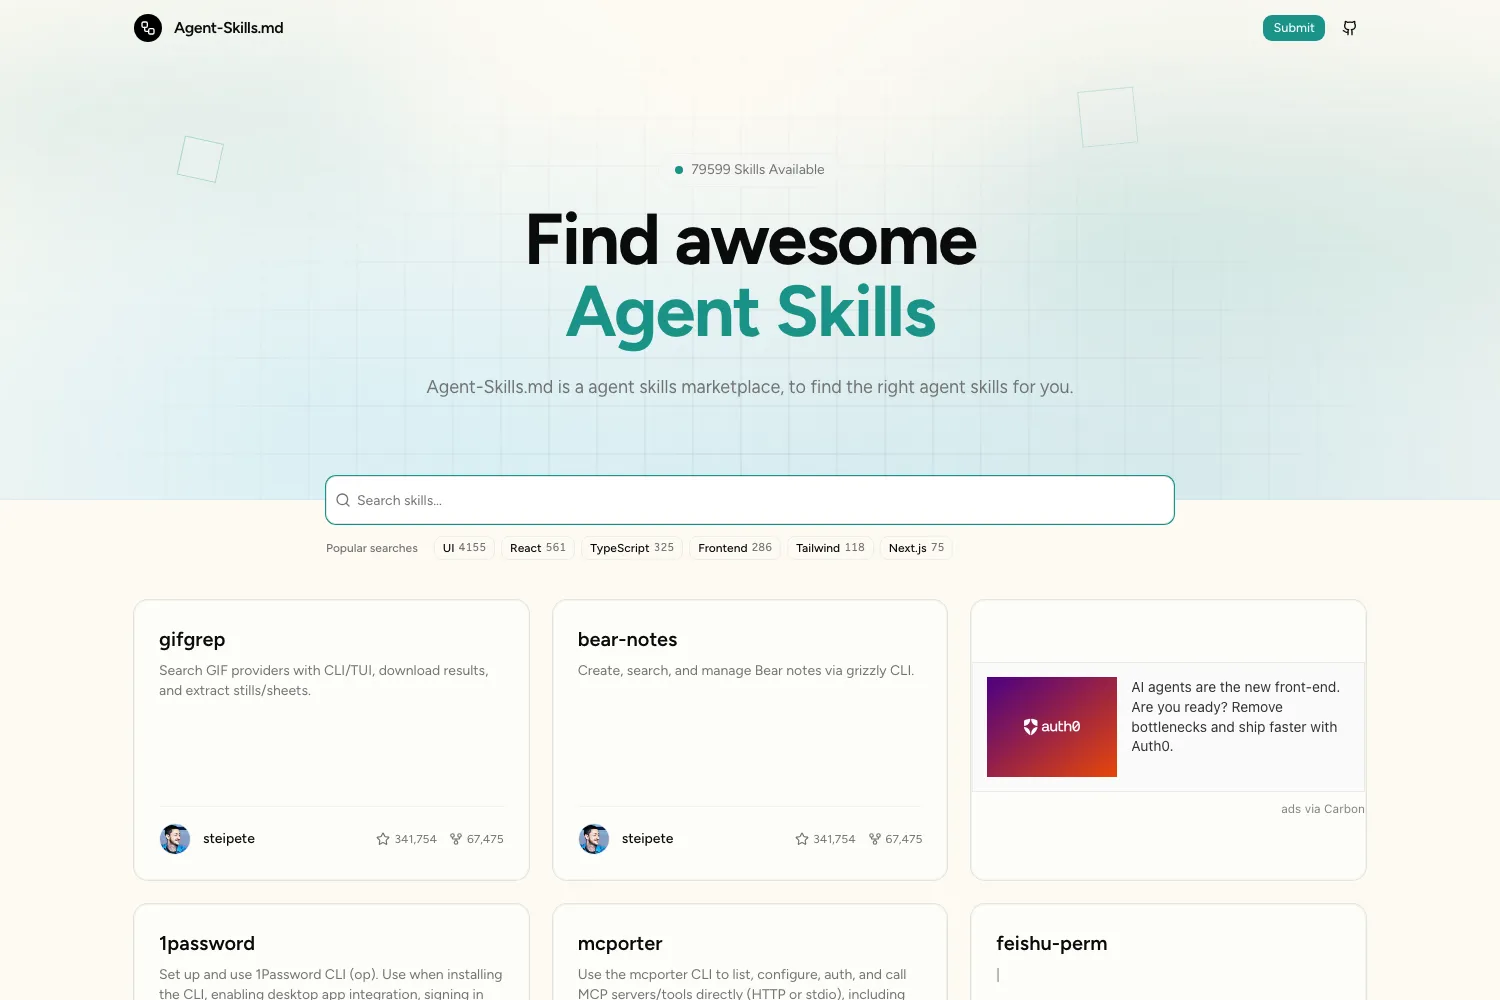Open the bear-notes skill title
This screenshot has height=1000, width=1500.
pyautogui.click(x=628, y=640)
